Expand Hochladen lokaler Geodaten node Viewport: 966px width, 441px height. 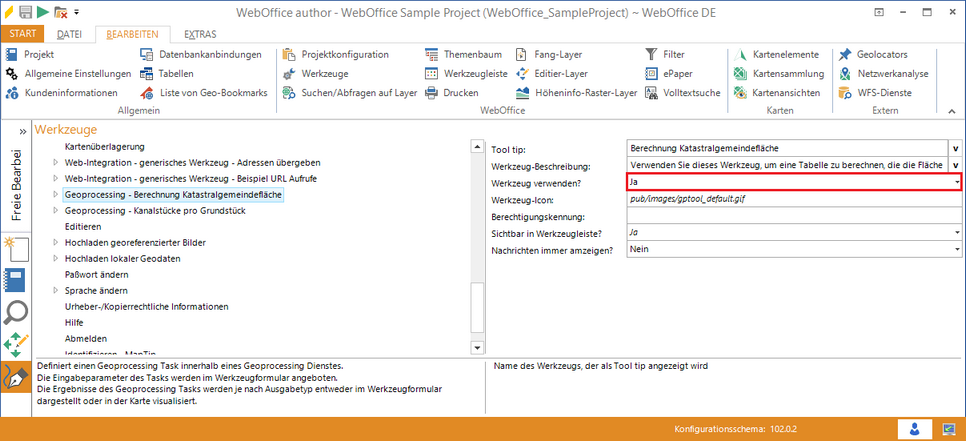pyautogui.click(x=55, y=259)
